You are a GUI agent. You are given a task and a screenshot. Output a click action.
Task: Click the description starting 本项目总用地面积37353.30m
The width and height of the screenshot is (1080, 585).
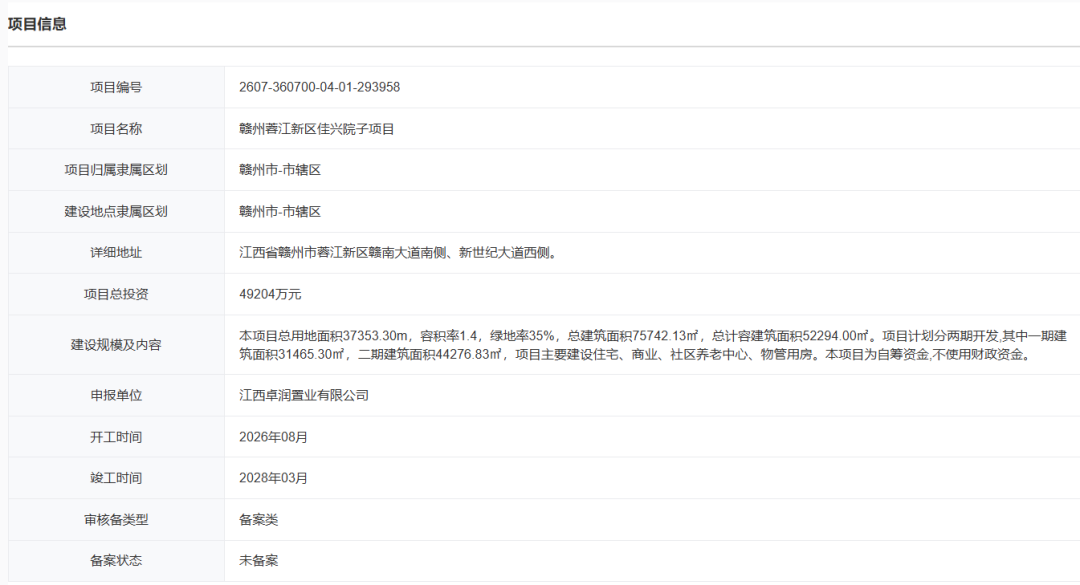click(x=653, y=345)
